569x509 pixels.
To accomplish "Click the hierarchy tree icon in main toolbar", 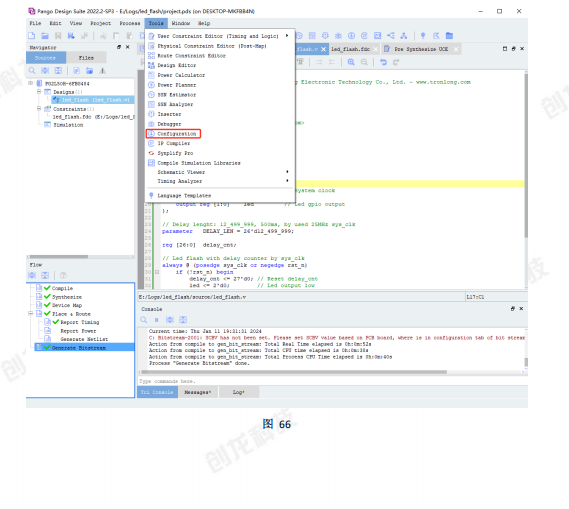I will pyautogui.click(x=404, y=36).
